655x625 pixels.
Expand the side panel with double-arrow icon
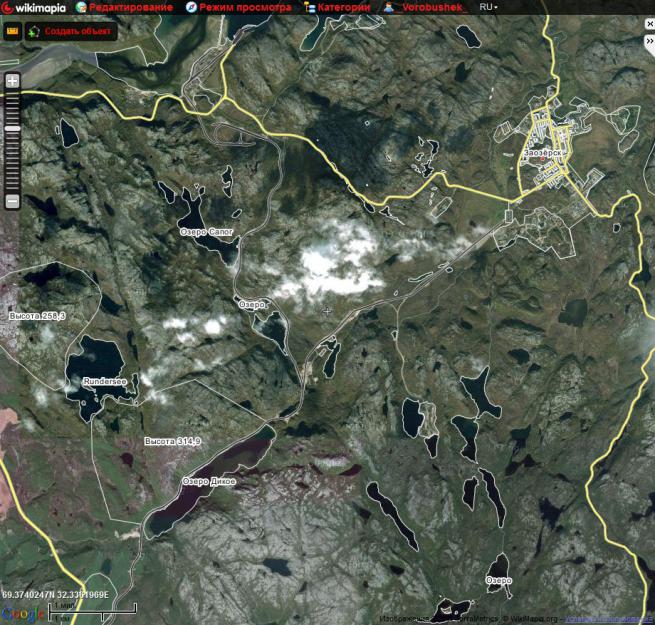pyautogui.click(x=649, y=42)
